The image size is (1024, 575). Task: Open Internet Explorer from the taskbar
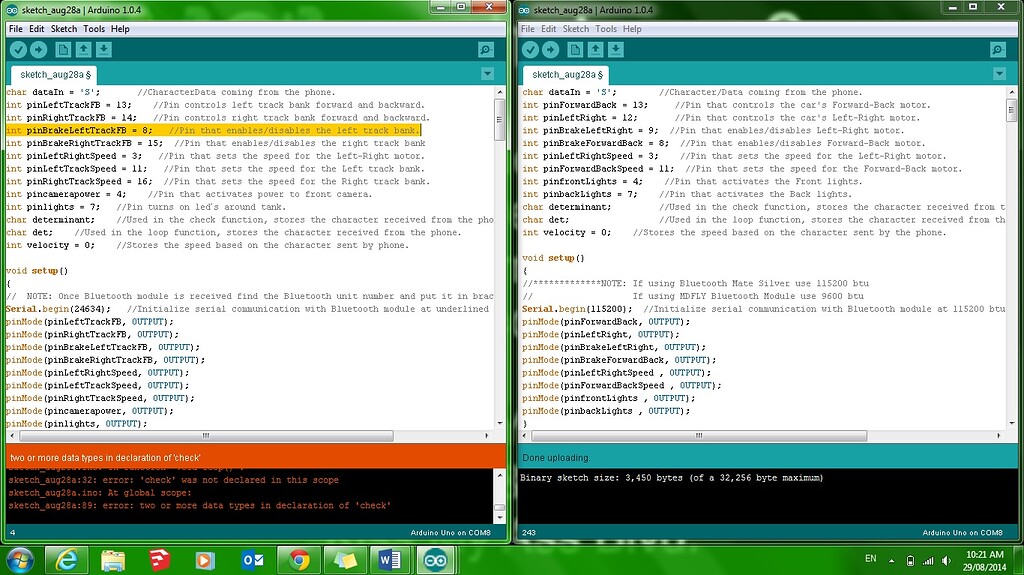[67, 560]
